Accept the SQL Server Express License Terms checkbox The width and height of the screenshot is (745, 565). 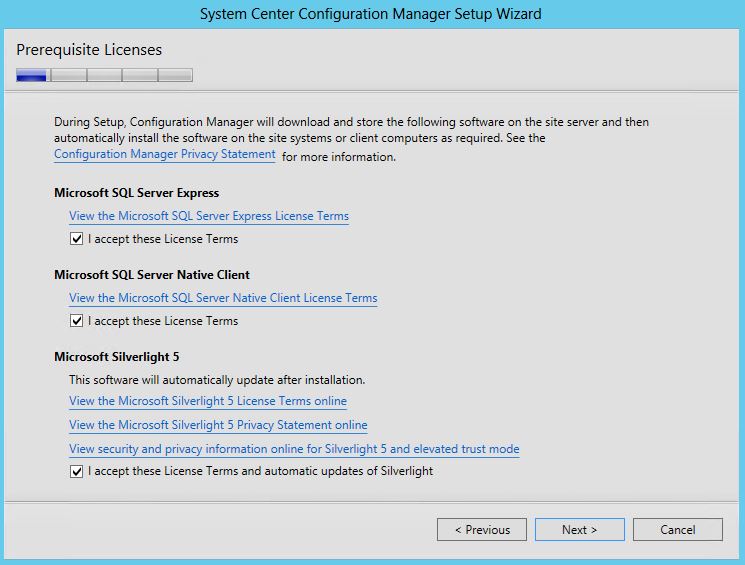click(76, 239)
